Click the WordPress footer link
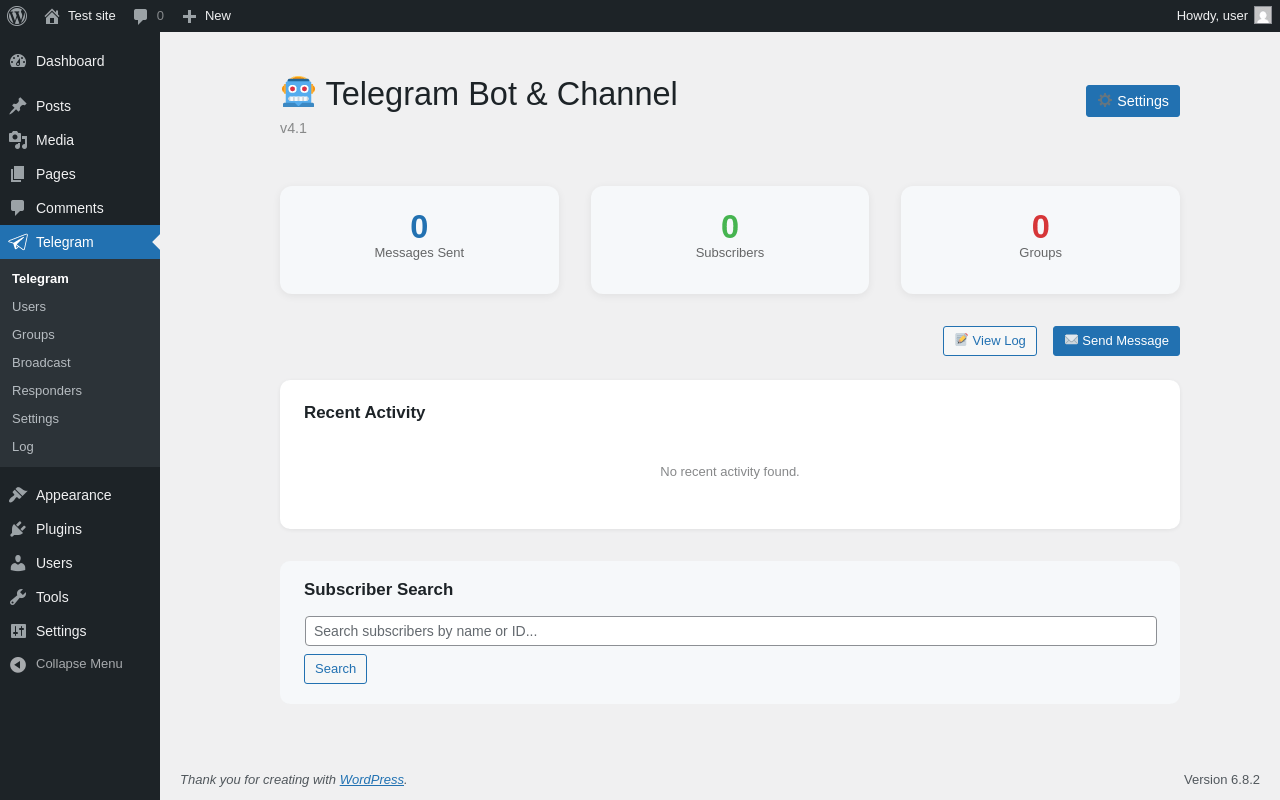The image size is (1280, 800). click(372, 779)
